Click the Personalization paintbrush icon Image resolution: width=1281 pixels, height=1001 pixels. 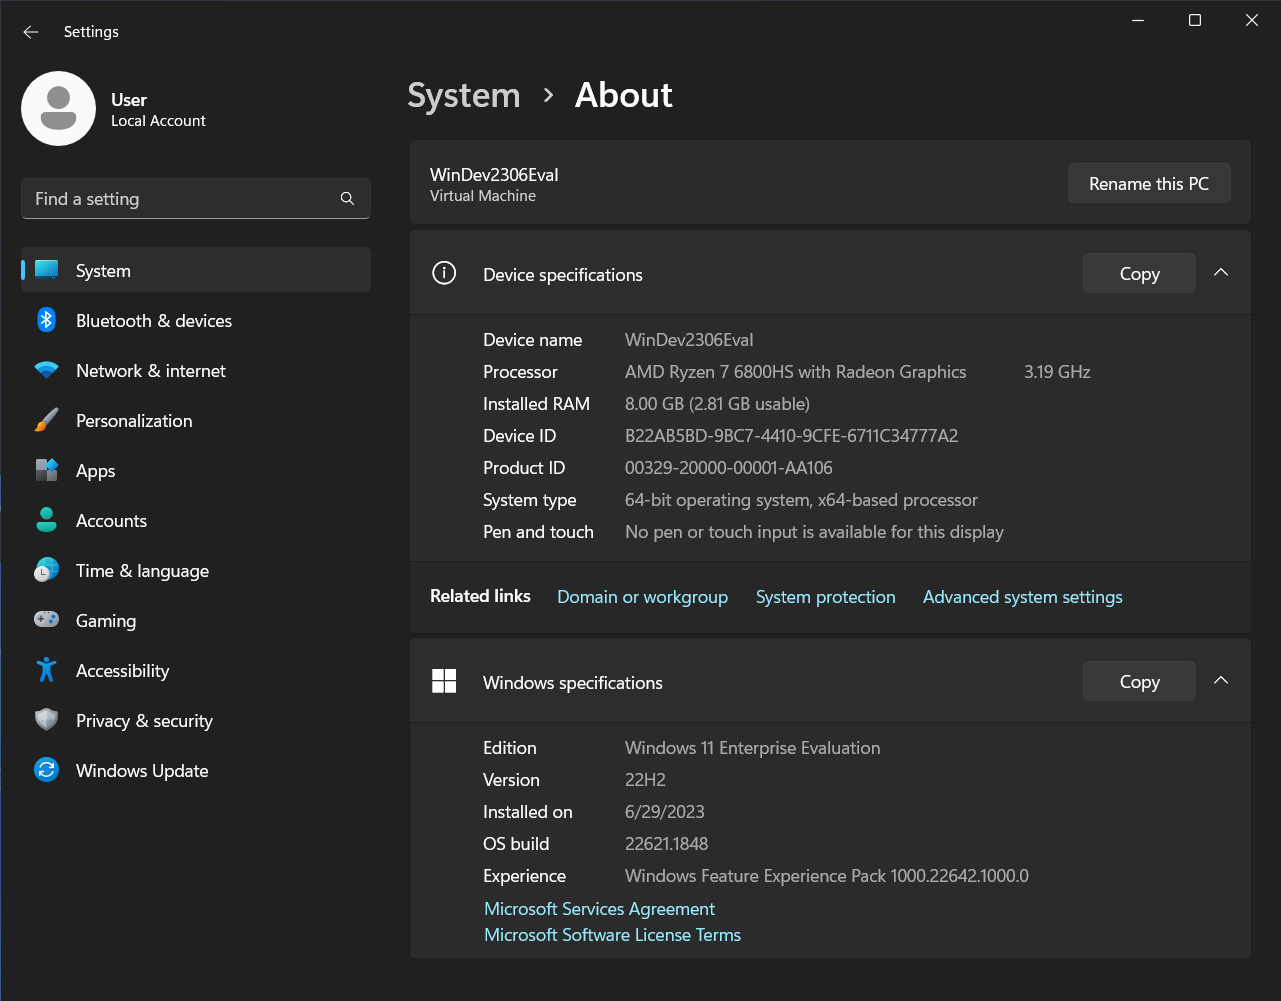coord(46,420)
